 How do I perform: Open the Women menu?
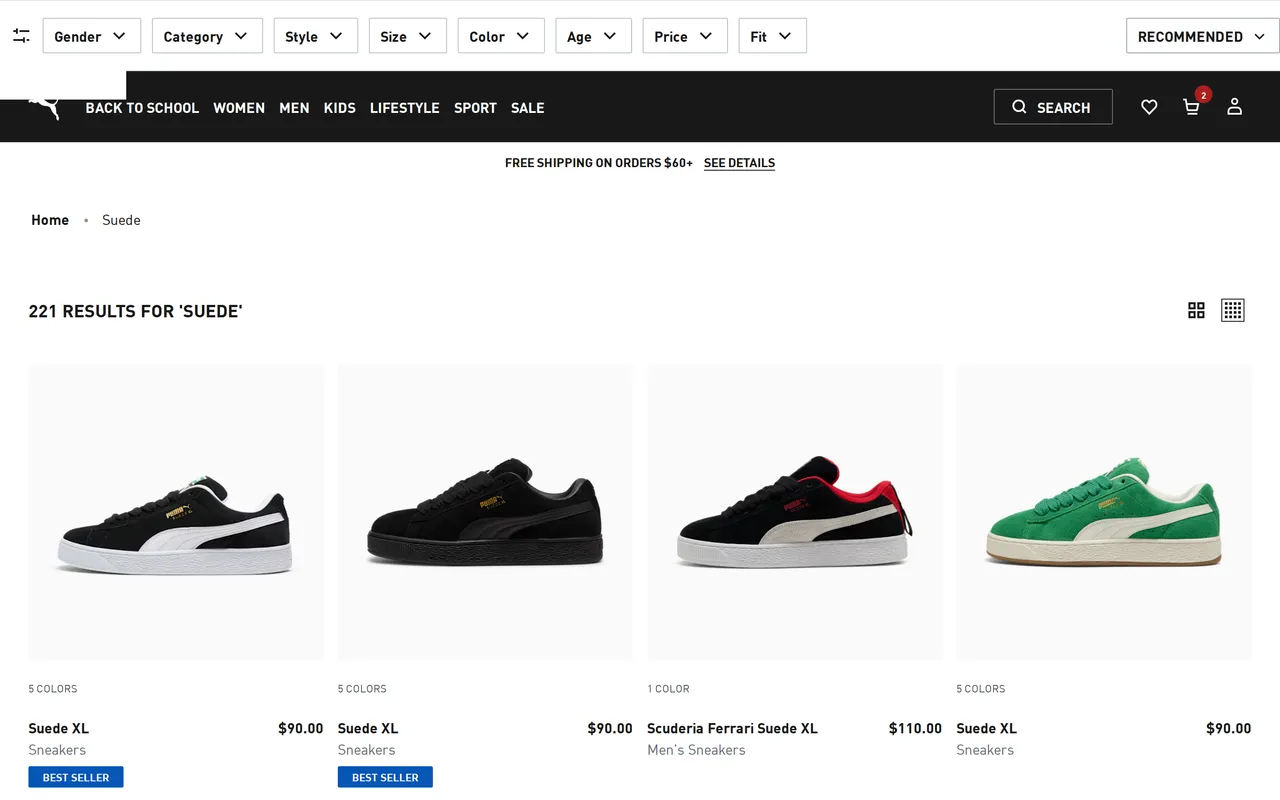click(x=239, y=107)
